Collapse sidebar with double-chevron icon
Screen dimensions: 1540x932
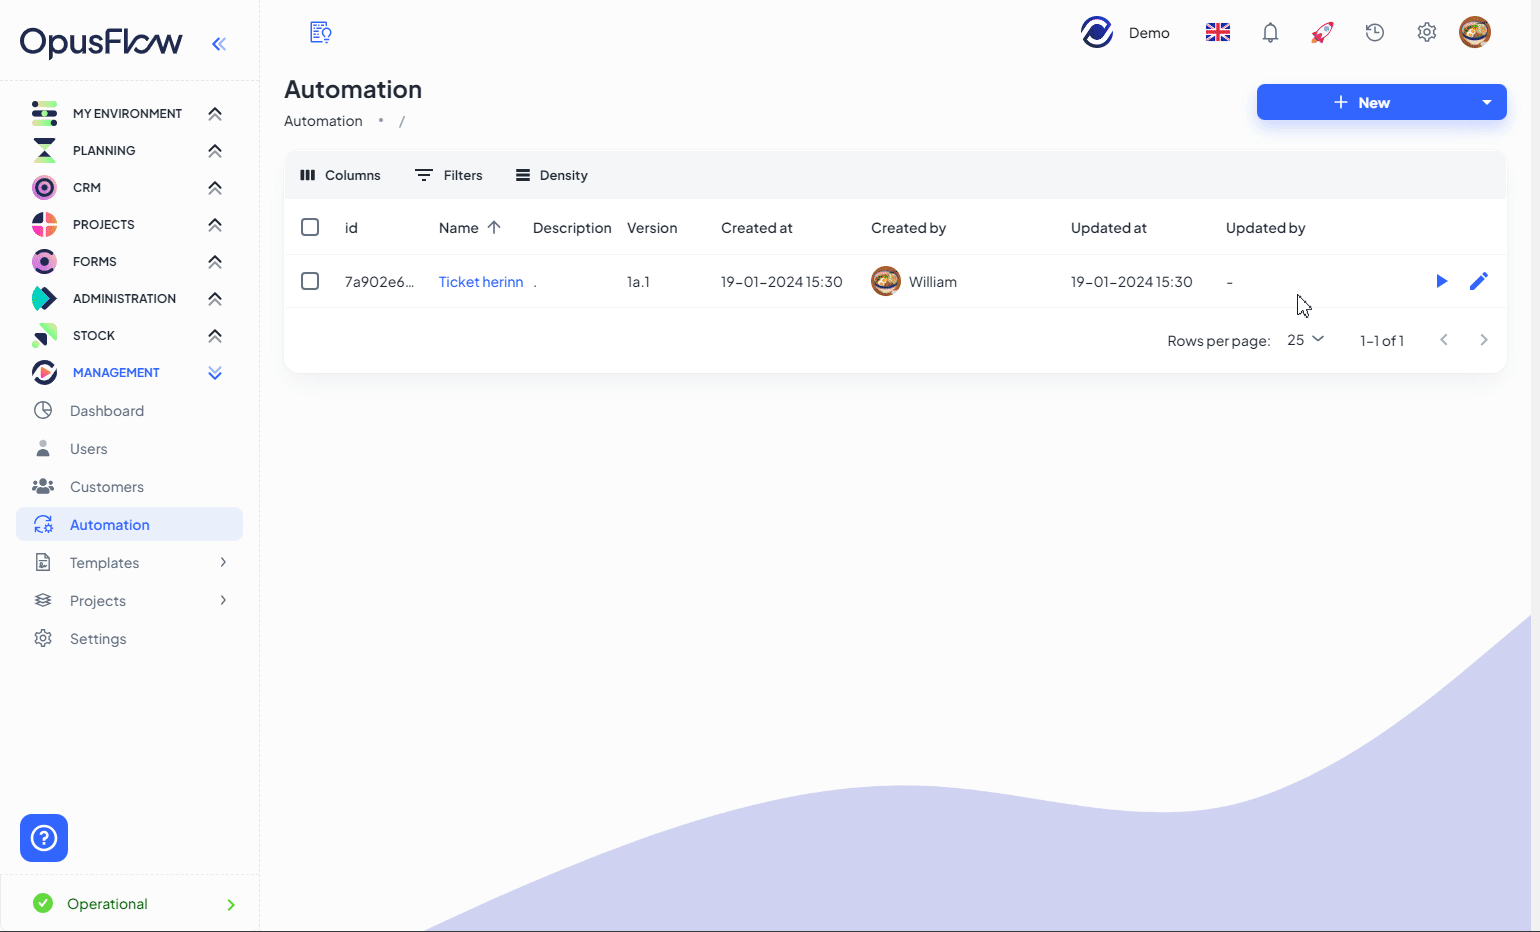pos(219,44)
